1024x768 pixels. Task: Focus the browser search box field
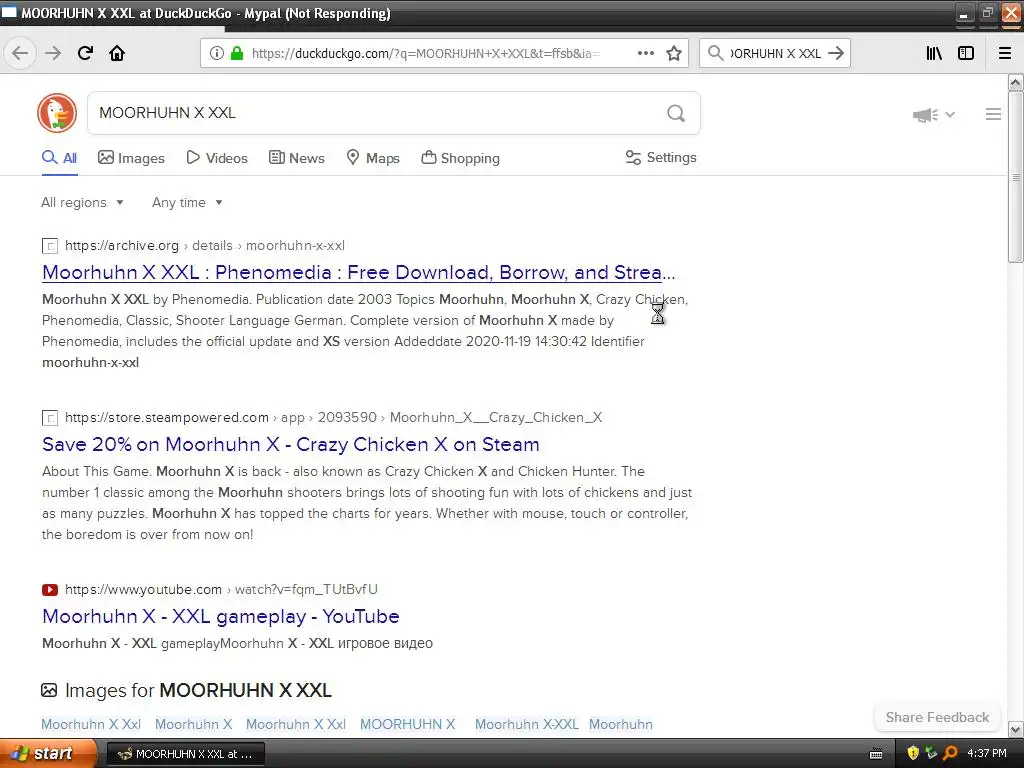tap(775, 53)
